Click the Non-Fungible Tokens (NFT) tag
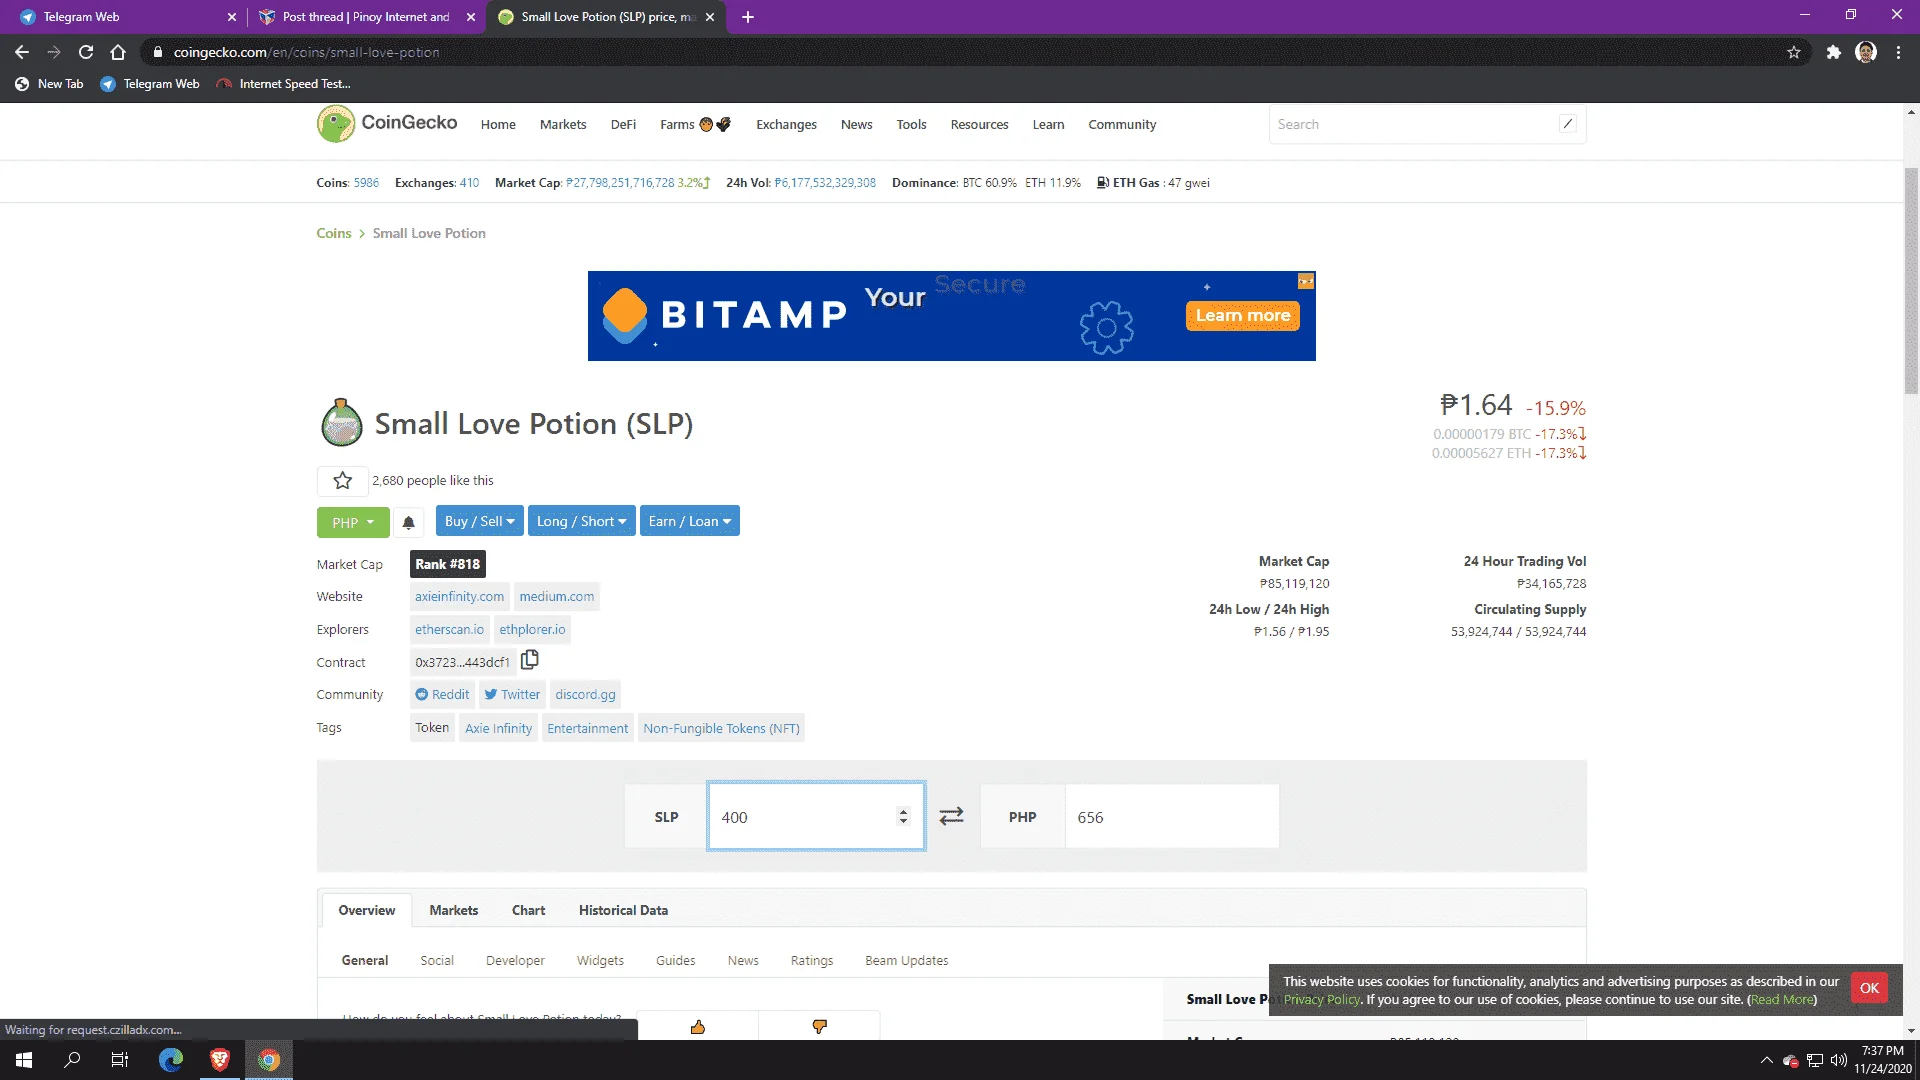 pyautogui.click(x=721, y=728)
